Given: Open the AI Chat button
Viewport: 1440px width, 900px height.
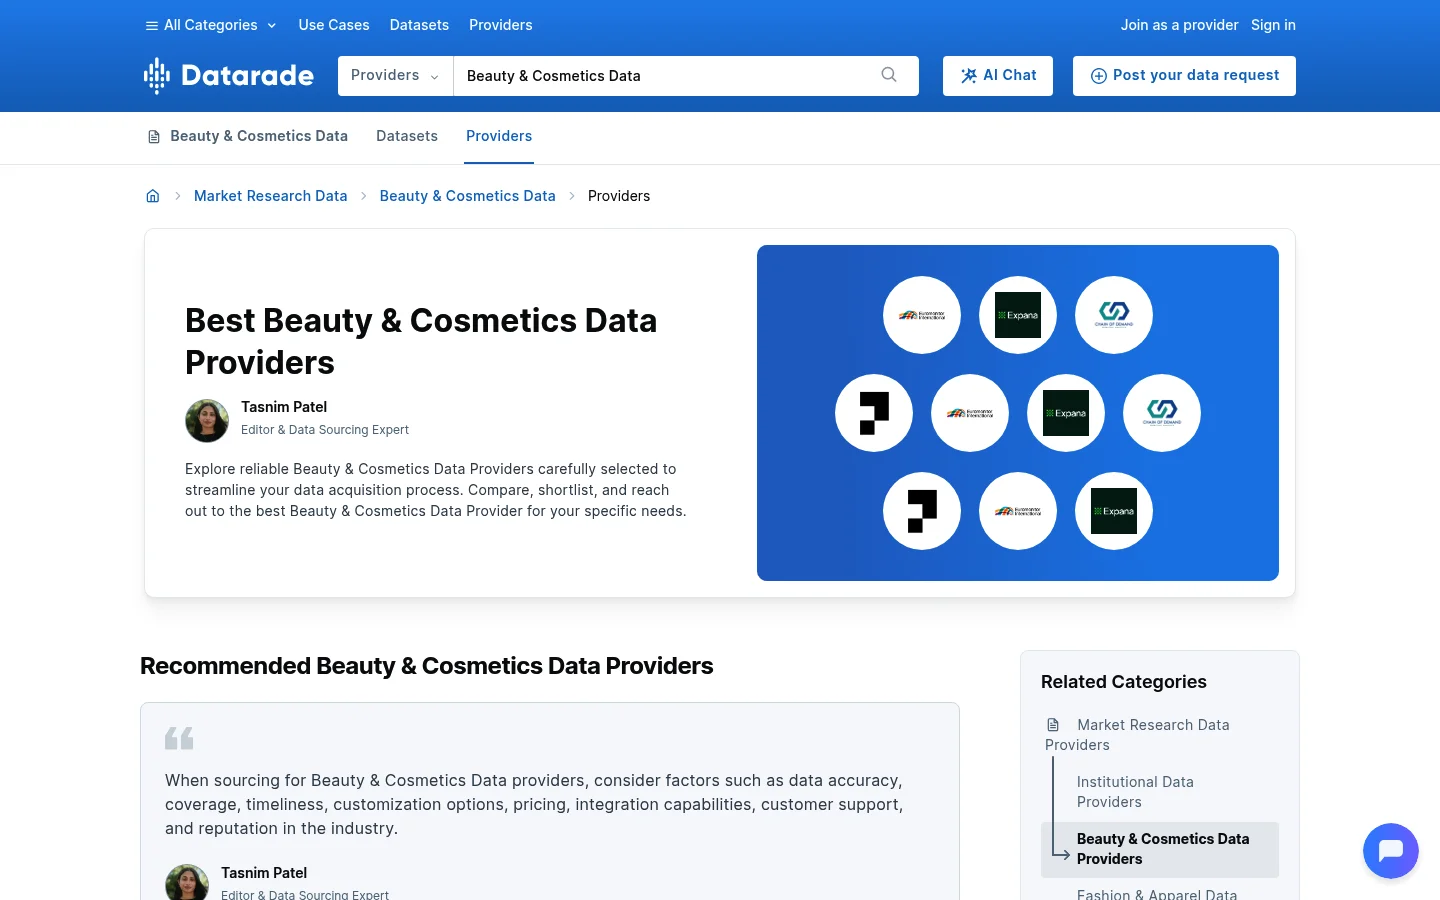Looking at the screenshot, I should pos(998,76).
